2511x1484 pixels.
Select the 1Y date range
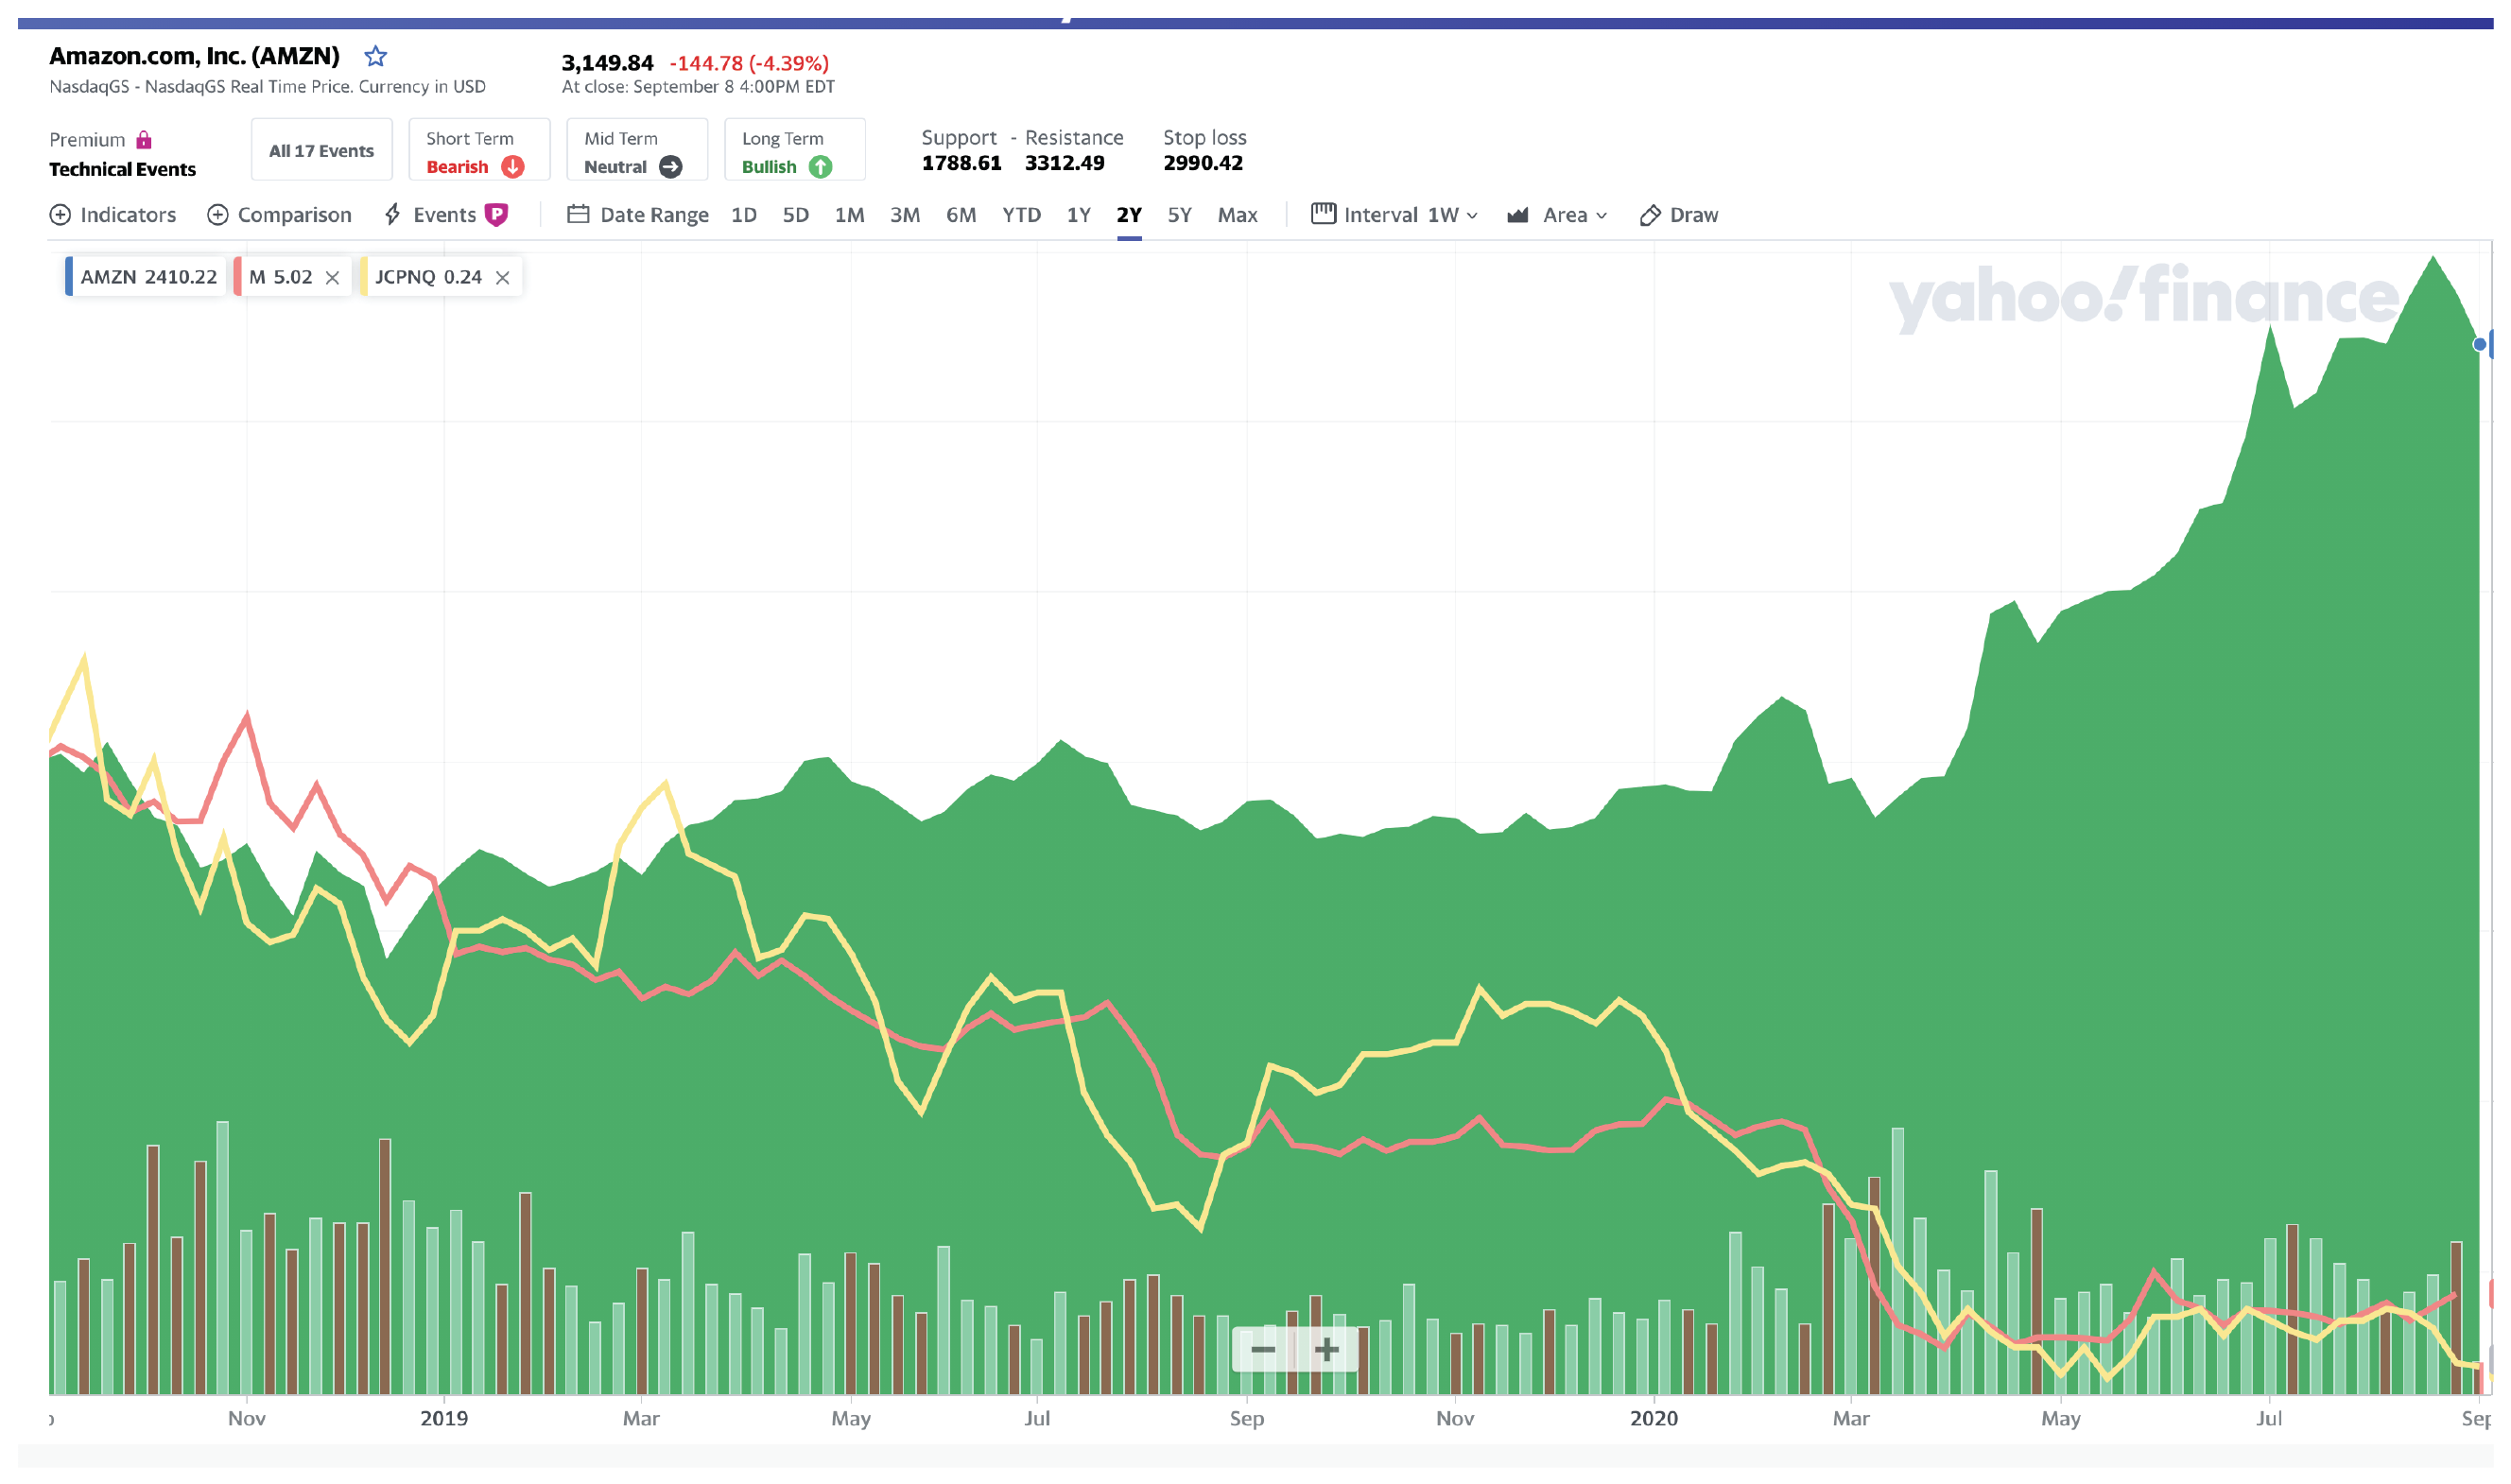(x=1078, y=215)
